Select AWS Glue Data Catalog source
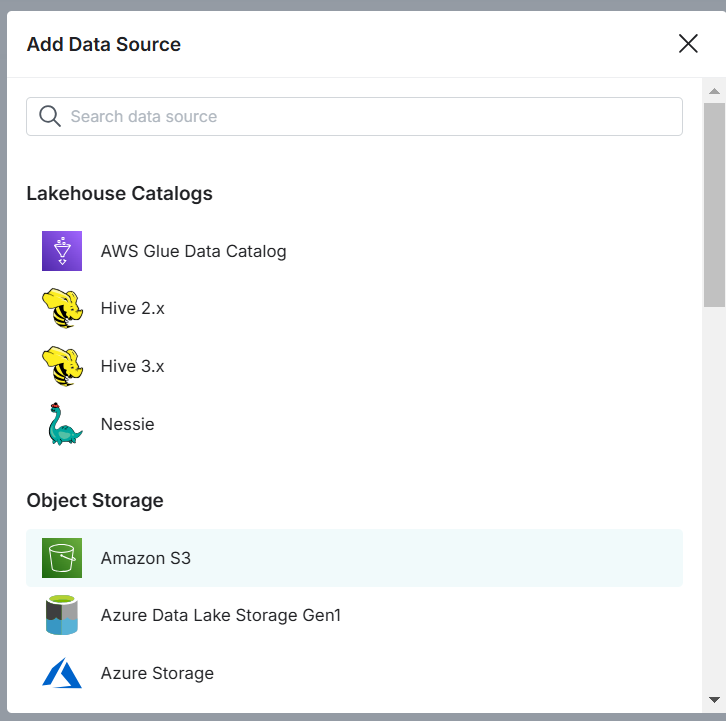The image size is (726, 721). click(193, 251)
